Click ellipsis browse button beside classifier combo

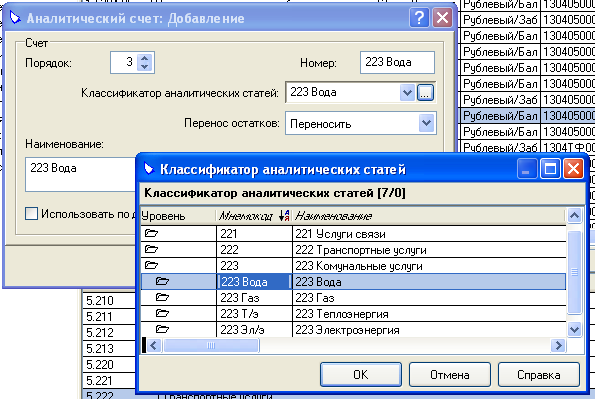point(425,93)
